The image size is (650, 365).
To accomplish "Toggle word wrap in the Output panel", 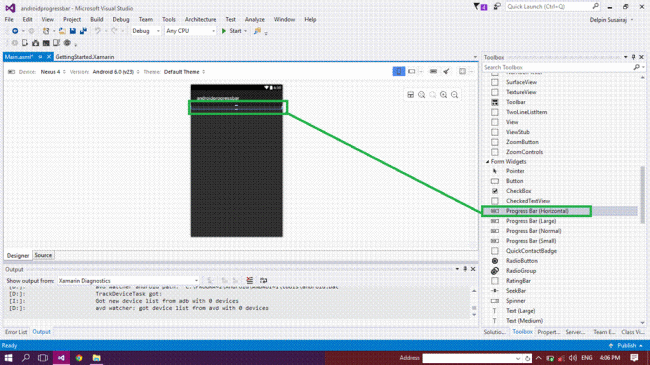I will (x=264, y=281).
